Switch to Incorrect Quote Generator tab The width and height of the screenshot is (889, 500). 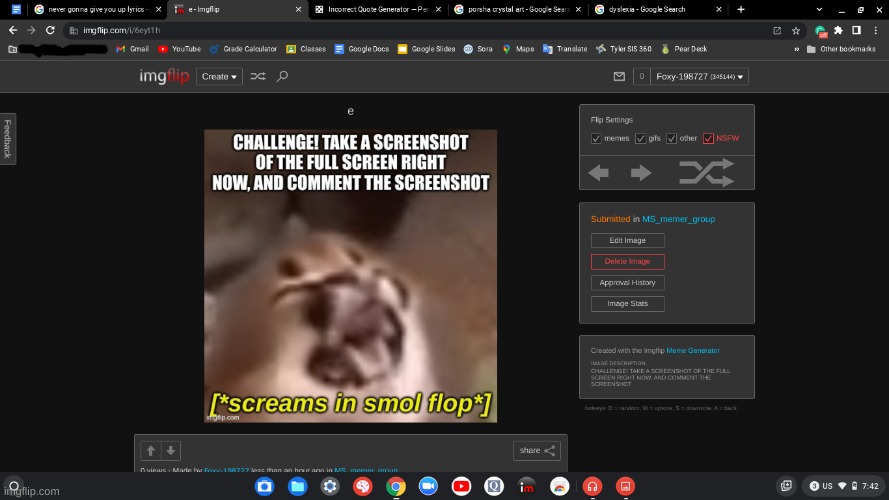coord(378,9)
